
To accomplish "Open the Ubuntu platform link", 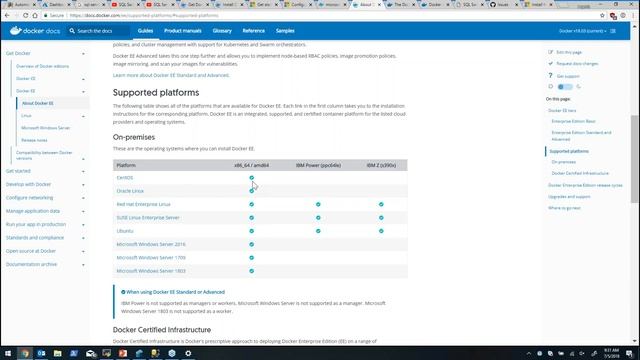I will (125, 231).
